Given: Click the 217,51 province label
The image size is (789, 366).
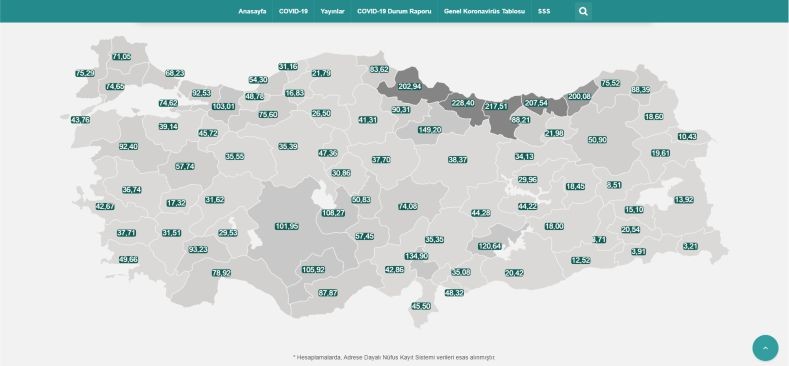Looking at the screenshot, I should [x=496, y=107].
